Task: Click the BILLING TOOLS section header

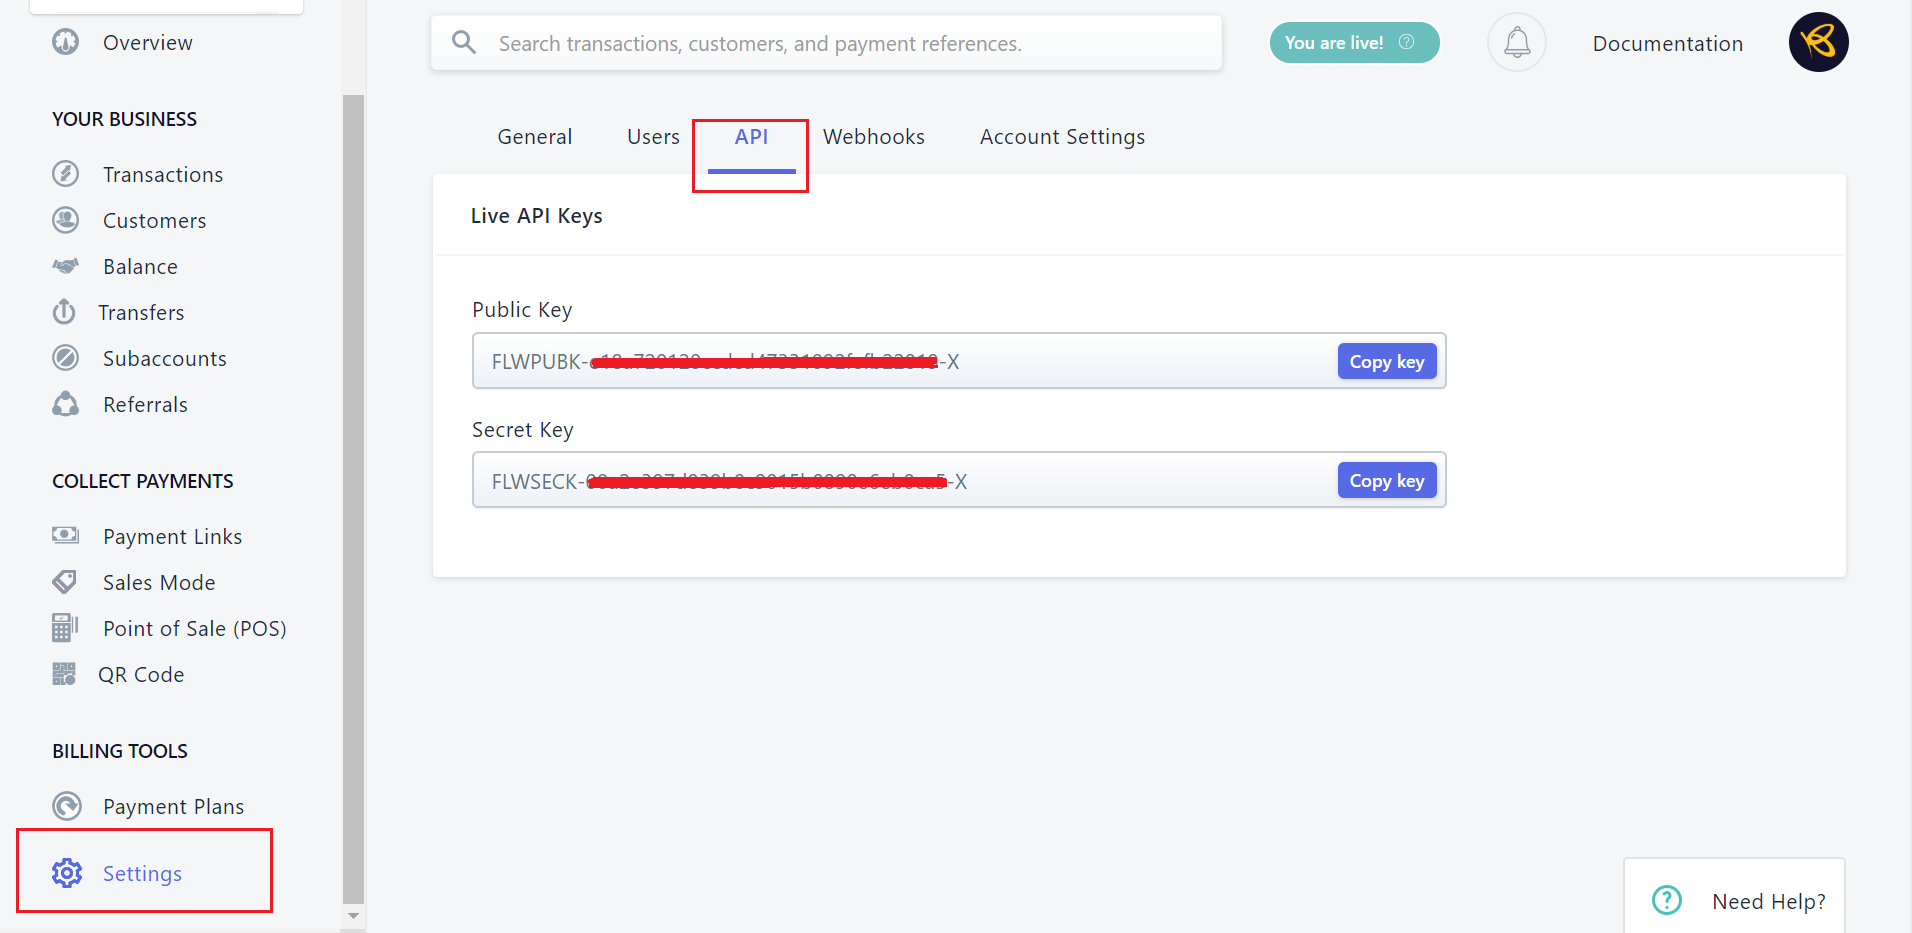Action: click(x=119, y=751)
